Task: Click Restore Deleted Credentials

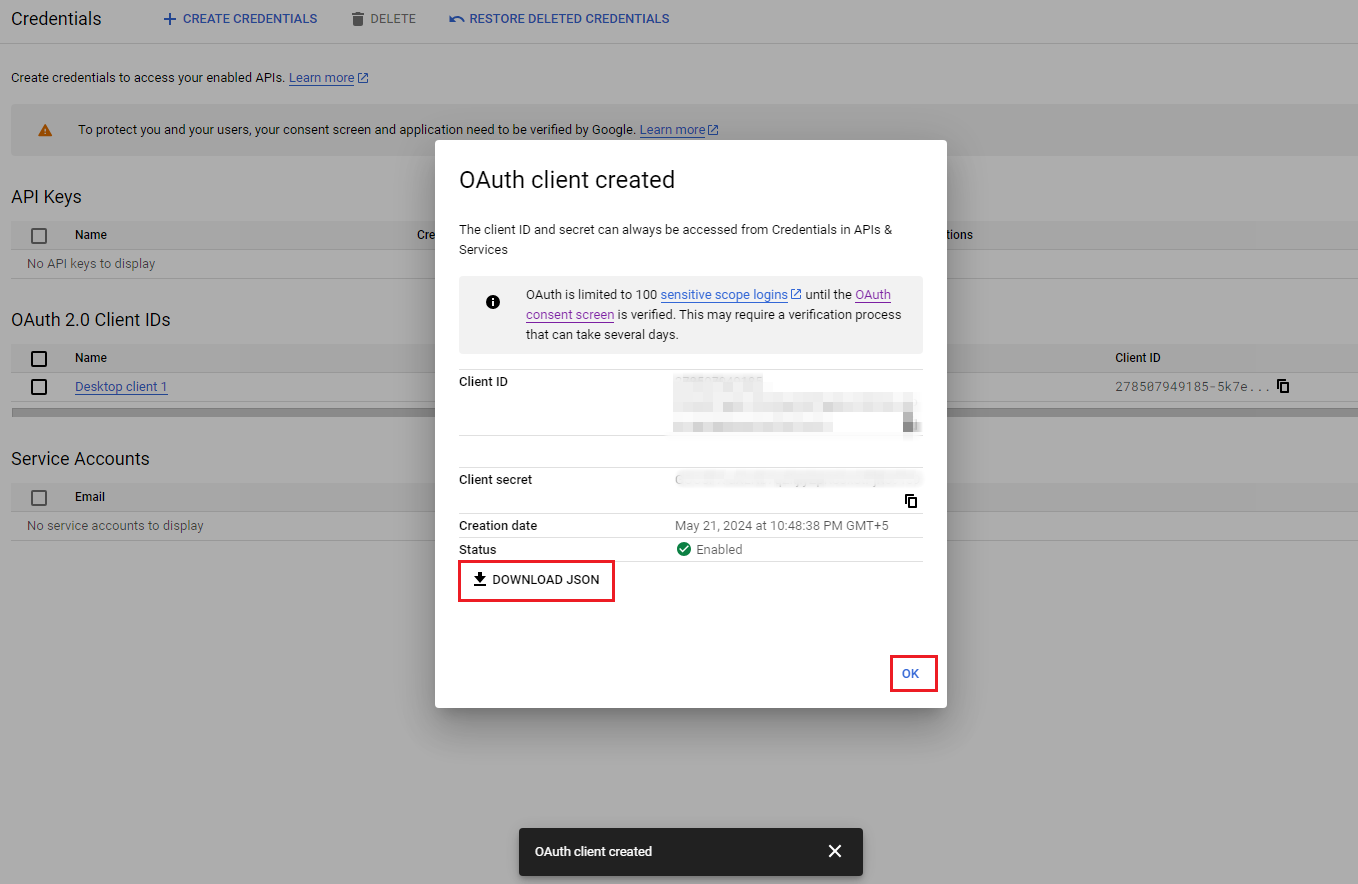Action: pyautogui.click(x=559, y=19)
